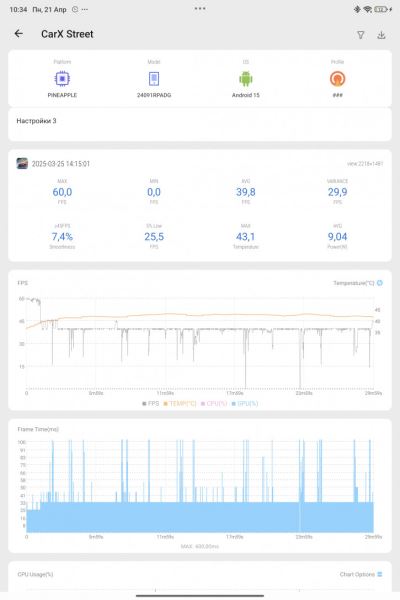Tap the clock alarm status icon
Image resolution: width=400 pixels, height=600 pixels.
(75, 9)
